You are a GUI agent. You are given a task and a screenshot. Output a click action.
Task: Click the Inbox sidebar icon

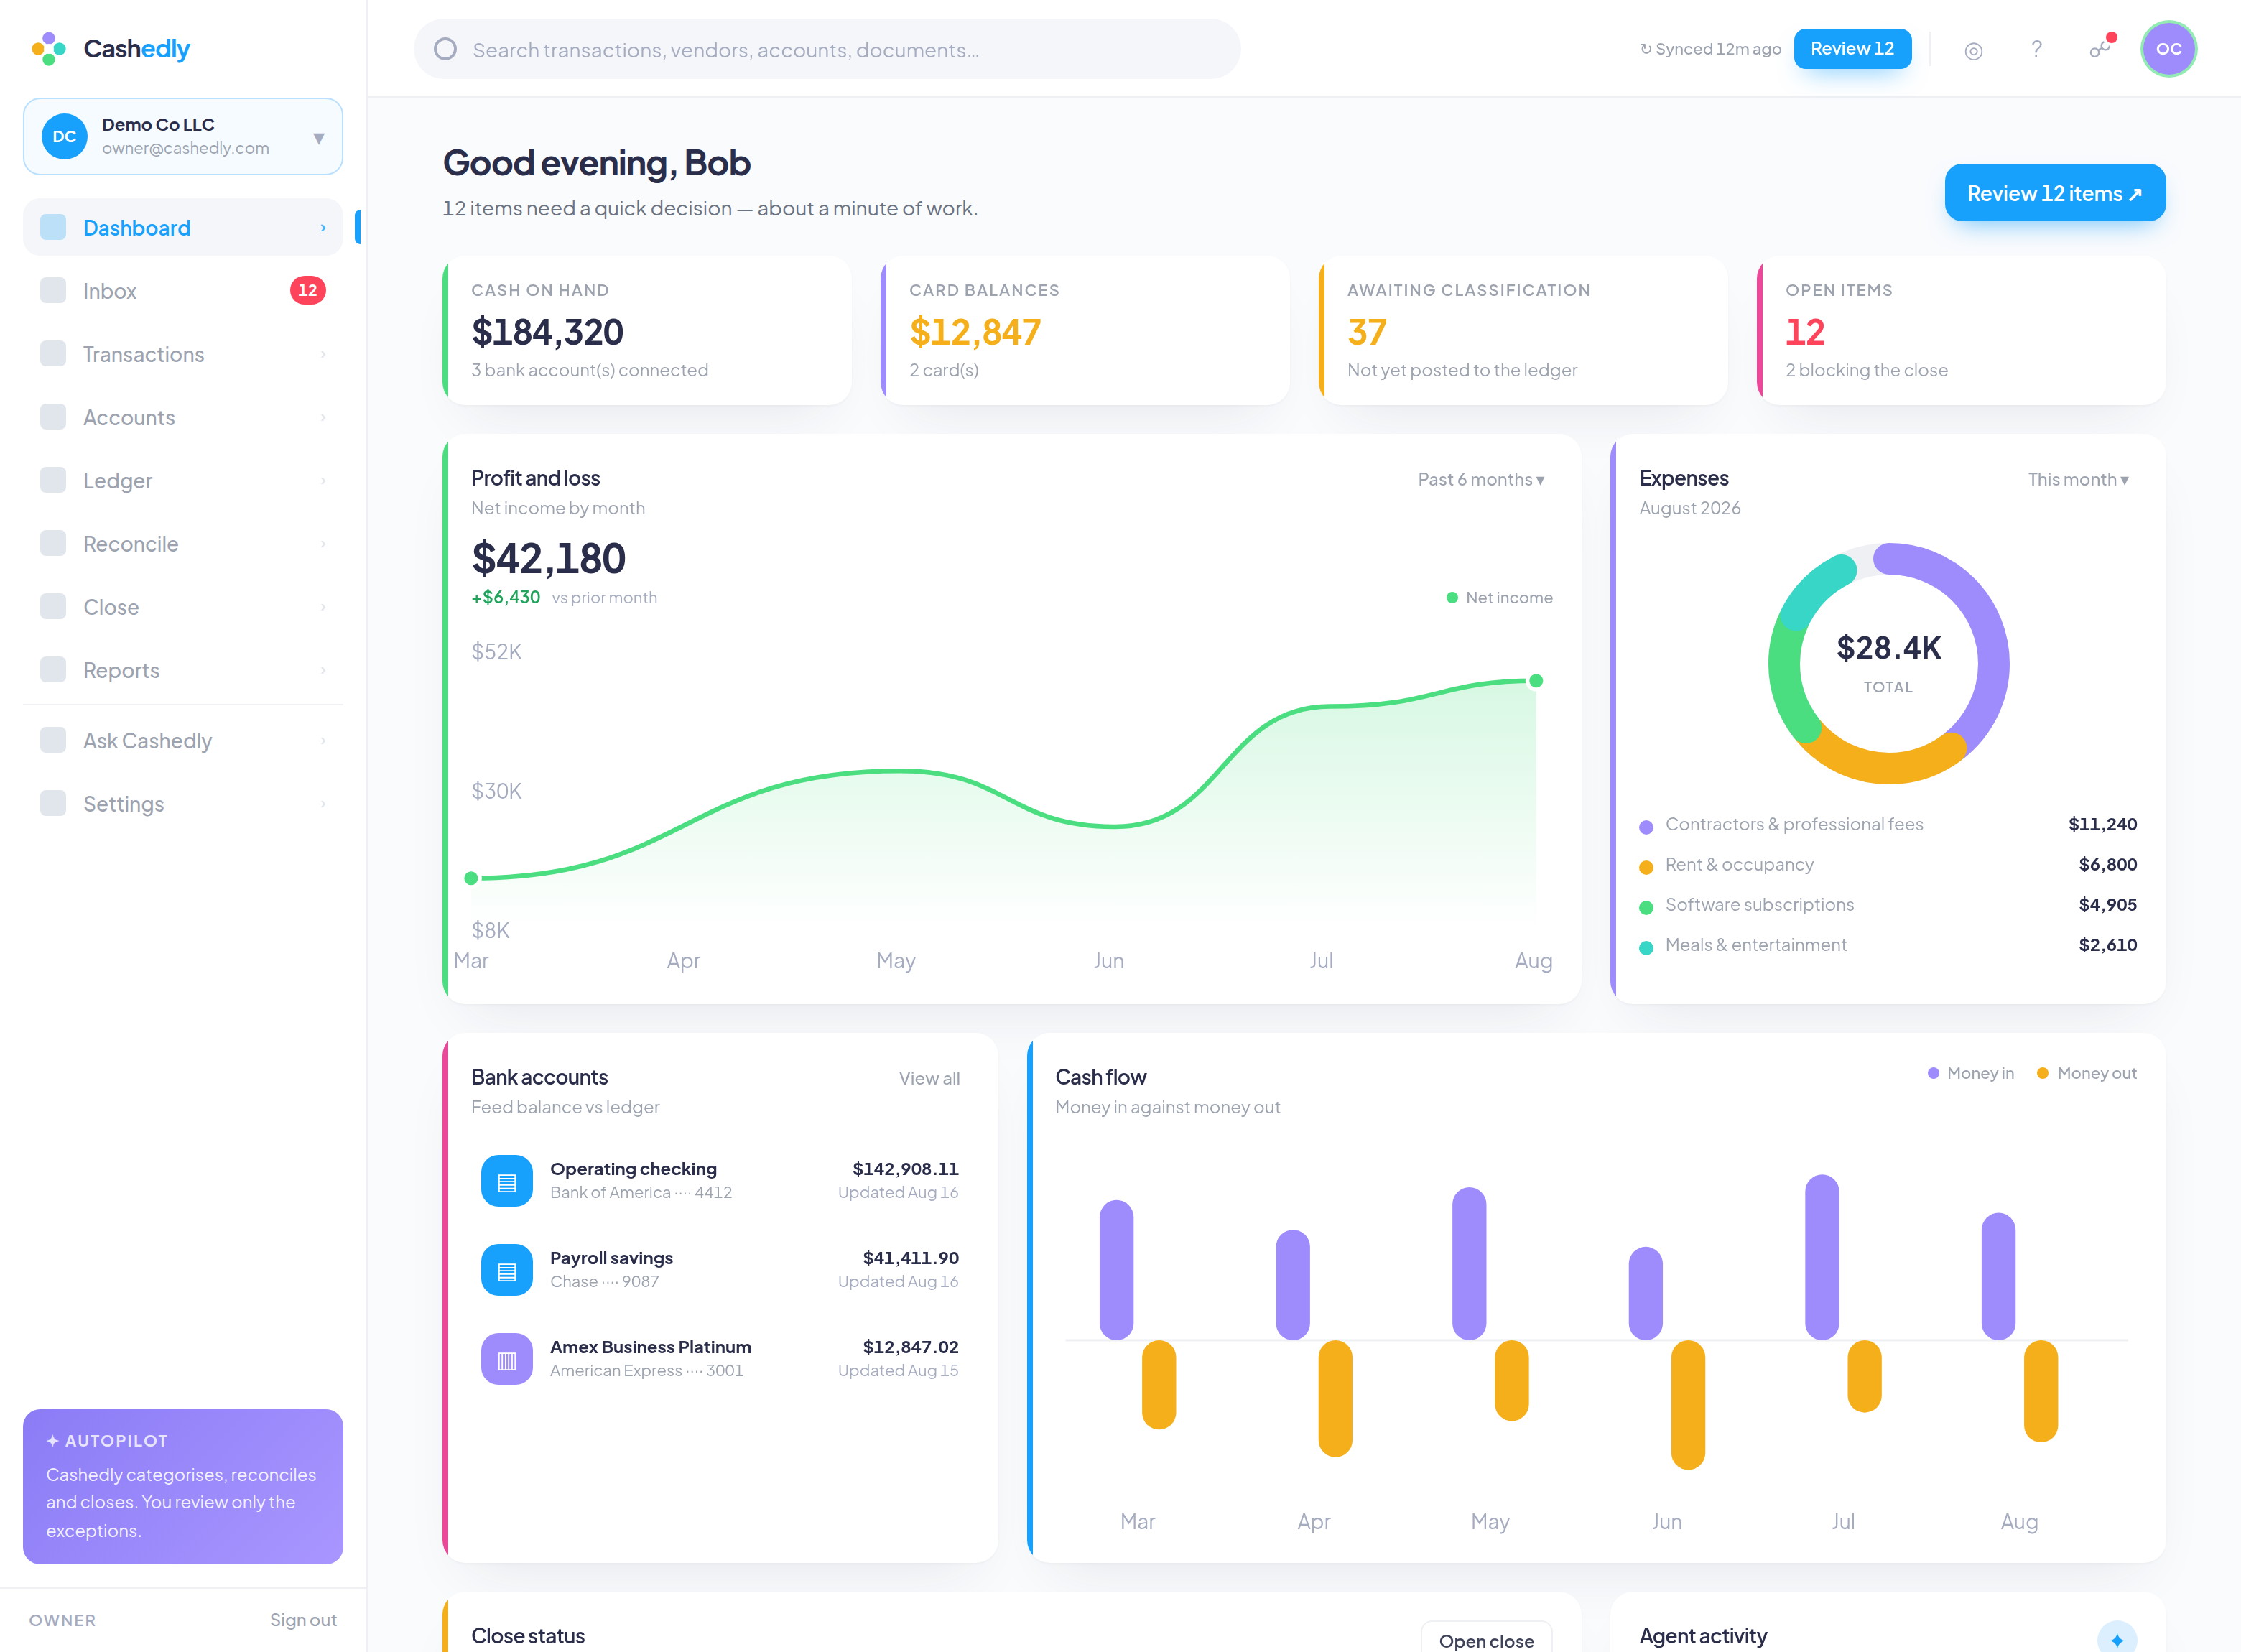53,290
